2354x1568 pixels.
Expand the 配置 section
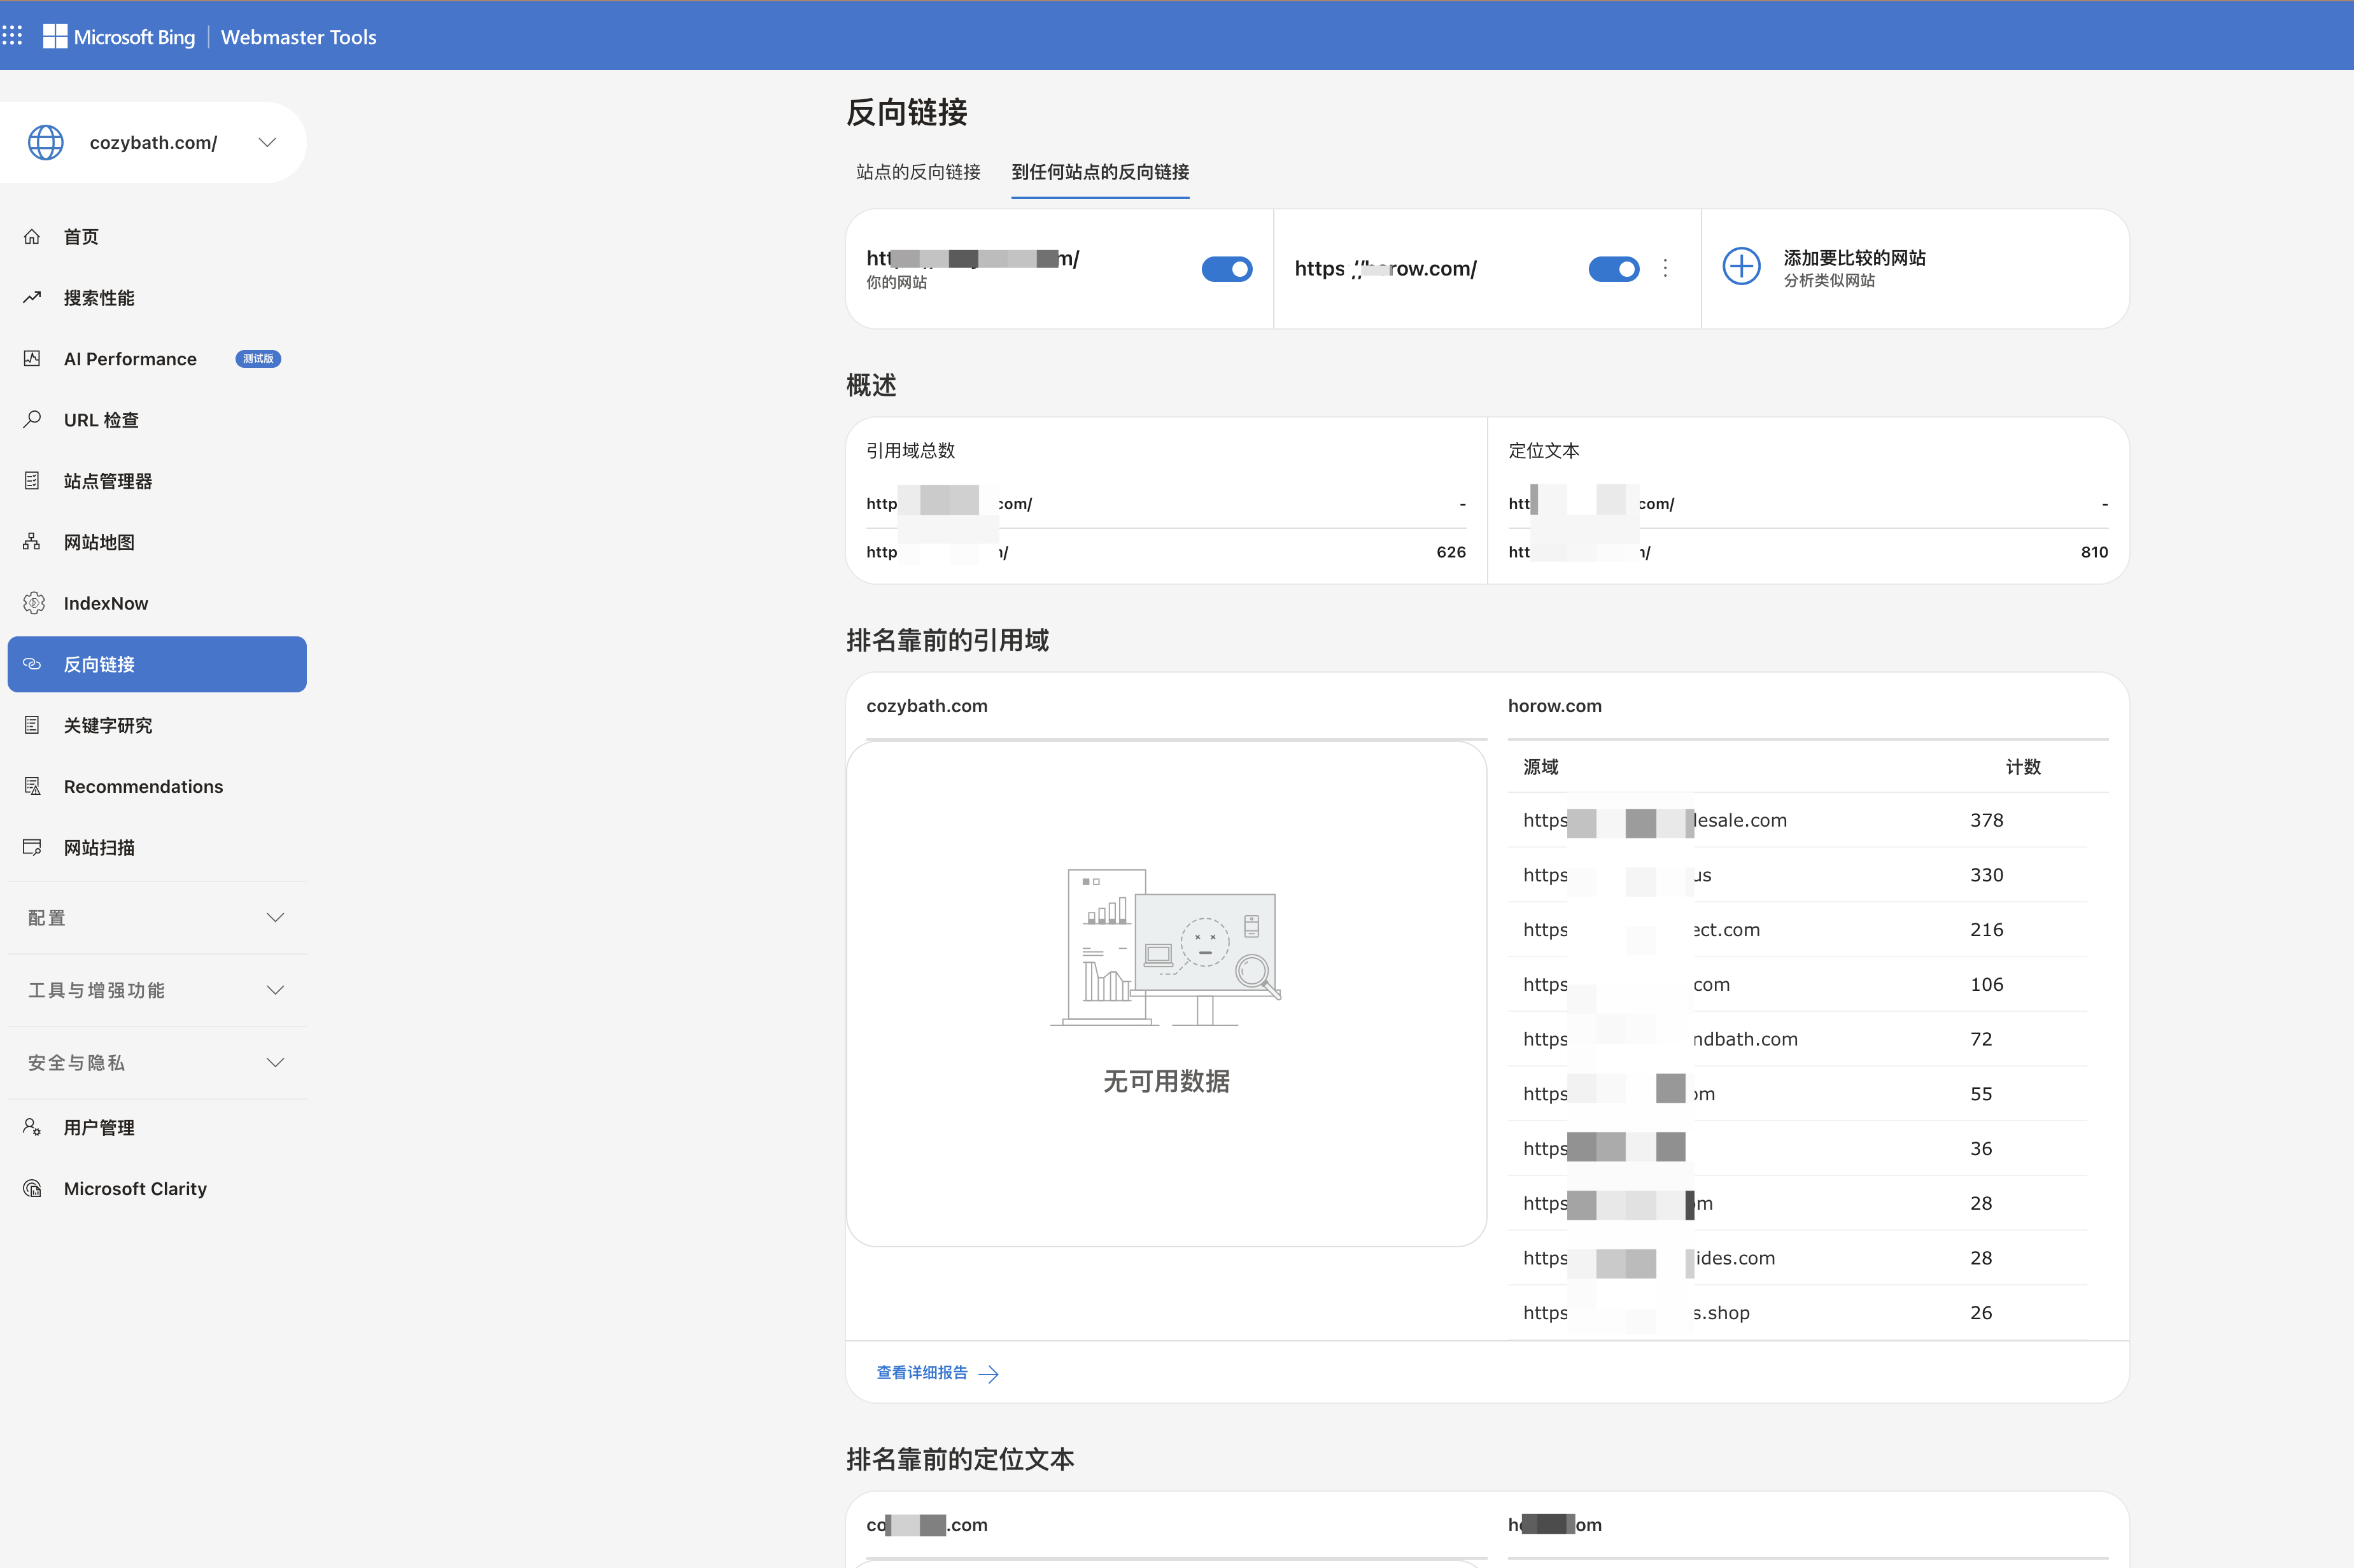157,917
